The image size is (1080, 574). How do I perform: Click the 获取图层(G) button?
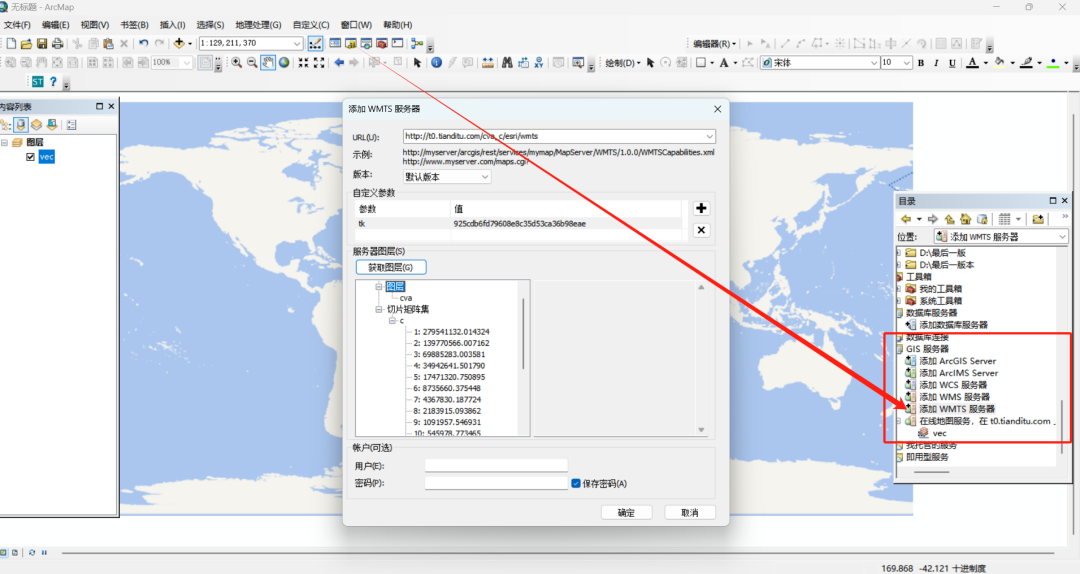(391, 267)
